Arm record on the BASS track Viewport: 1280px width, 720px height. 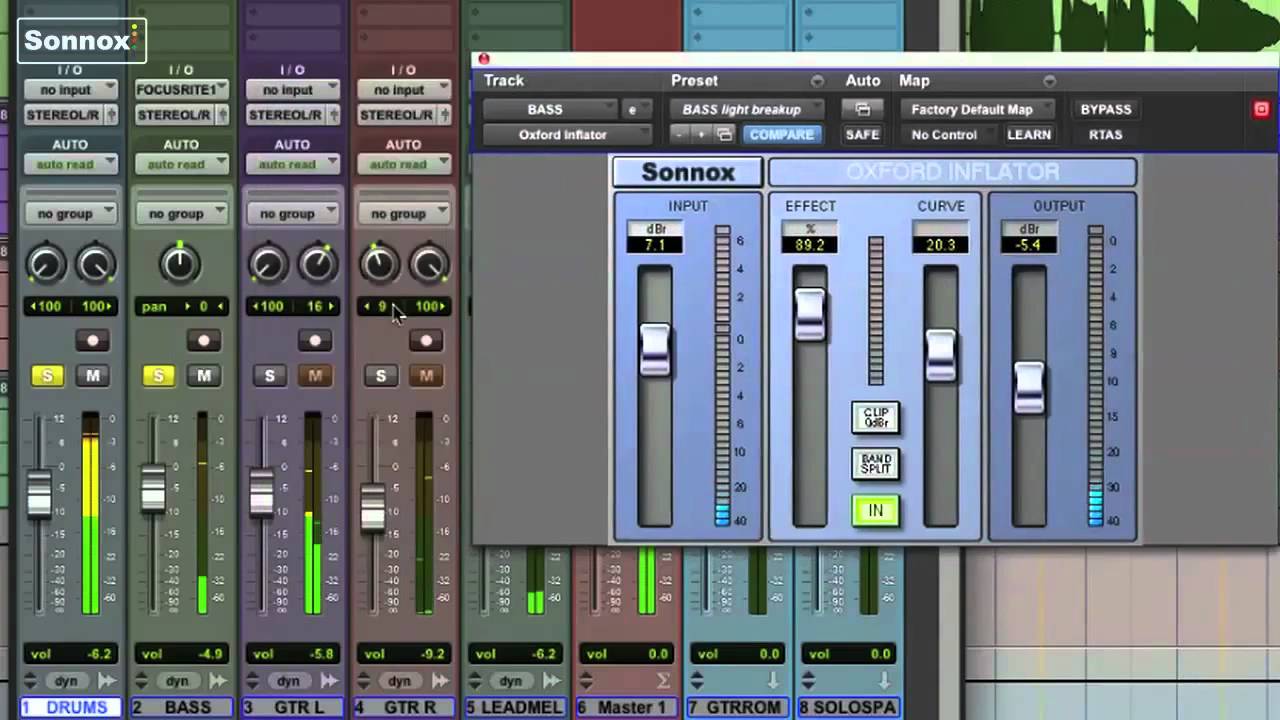204,341
